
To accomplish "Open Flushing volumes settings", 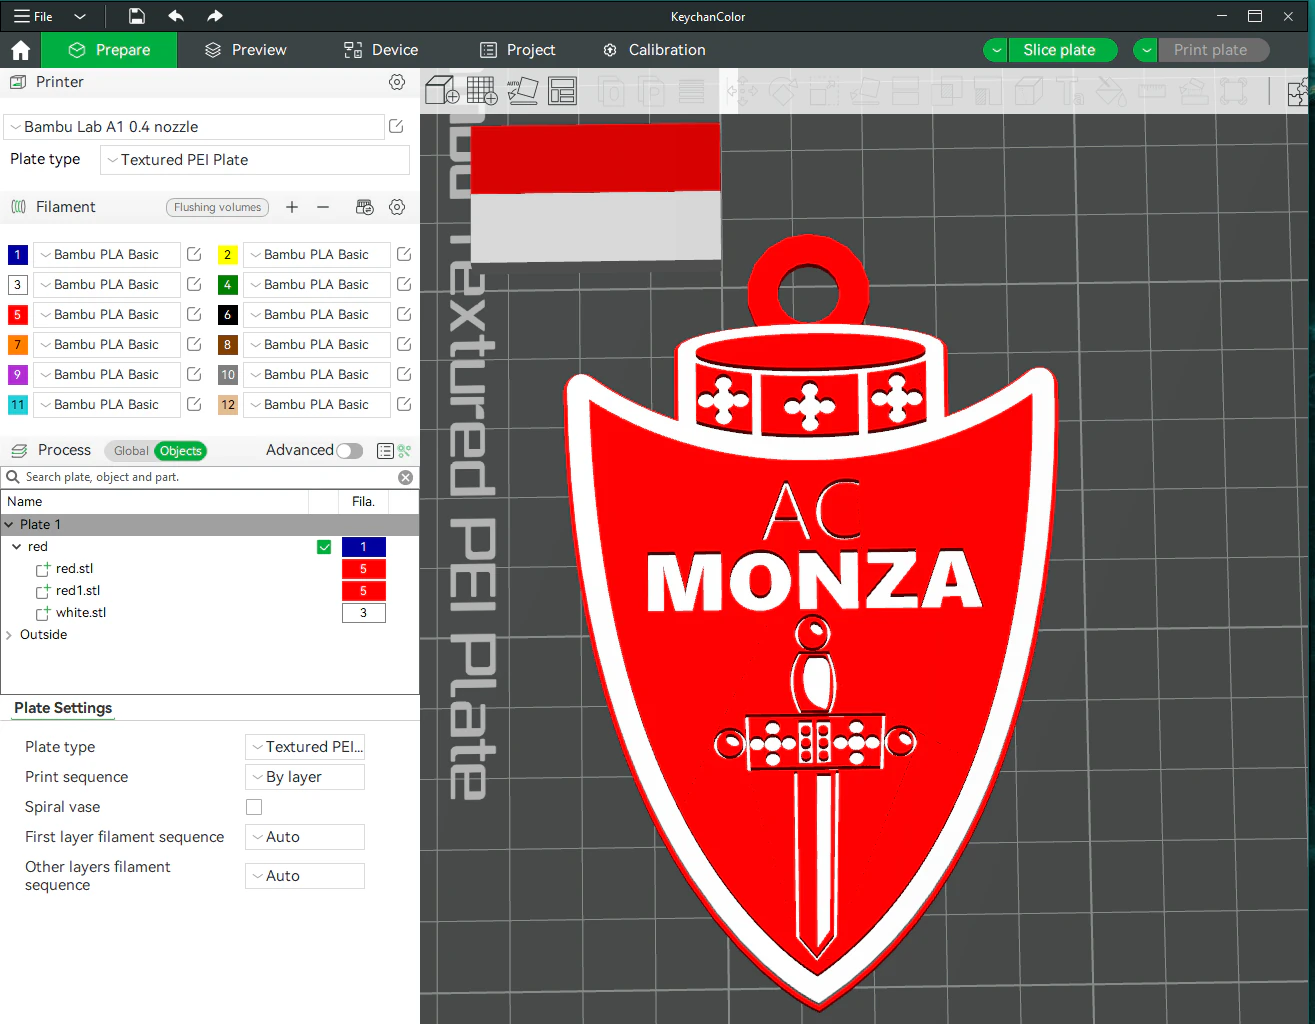I will coord(217,207).
